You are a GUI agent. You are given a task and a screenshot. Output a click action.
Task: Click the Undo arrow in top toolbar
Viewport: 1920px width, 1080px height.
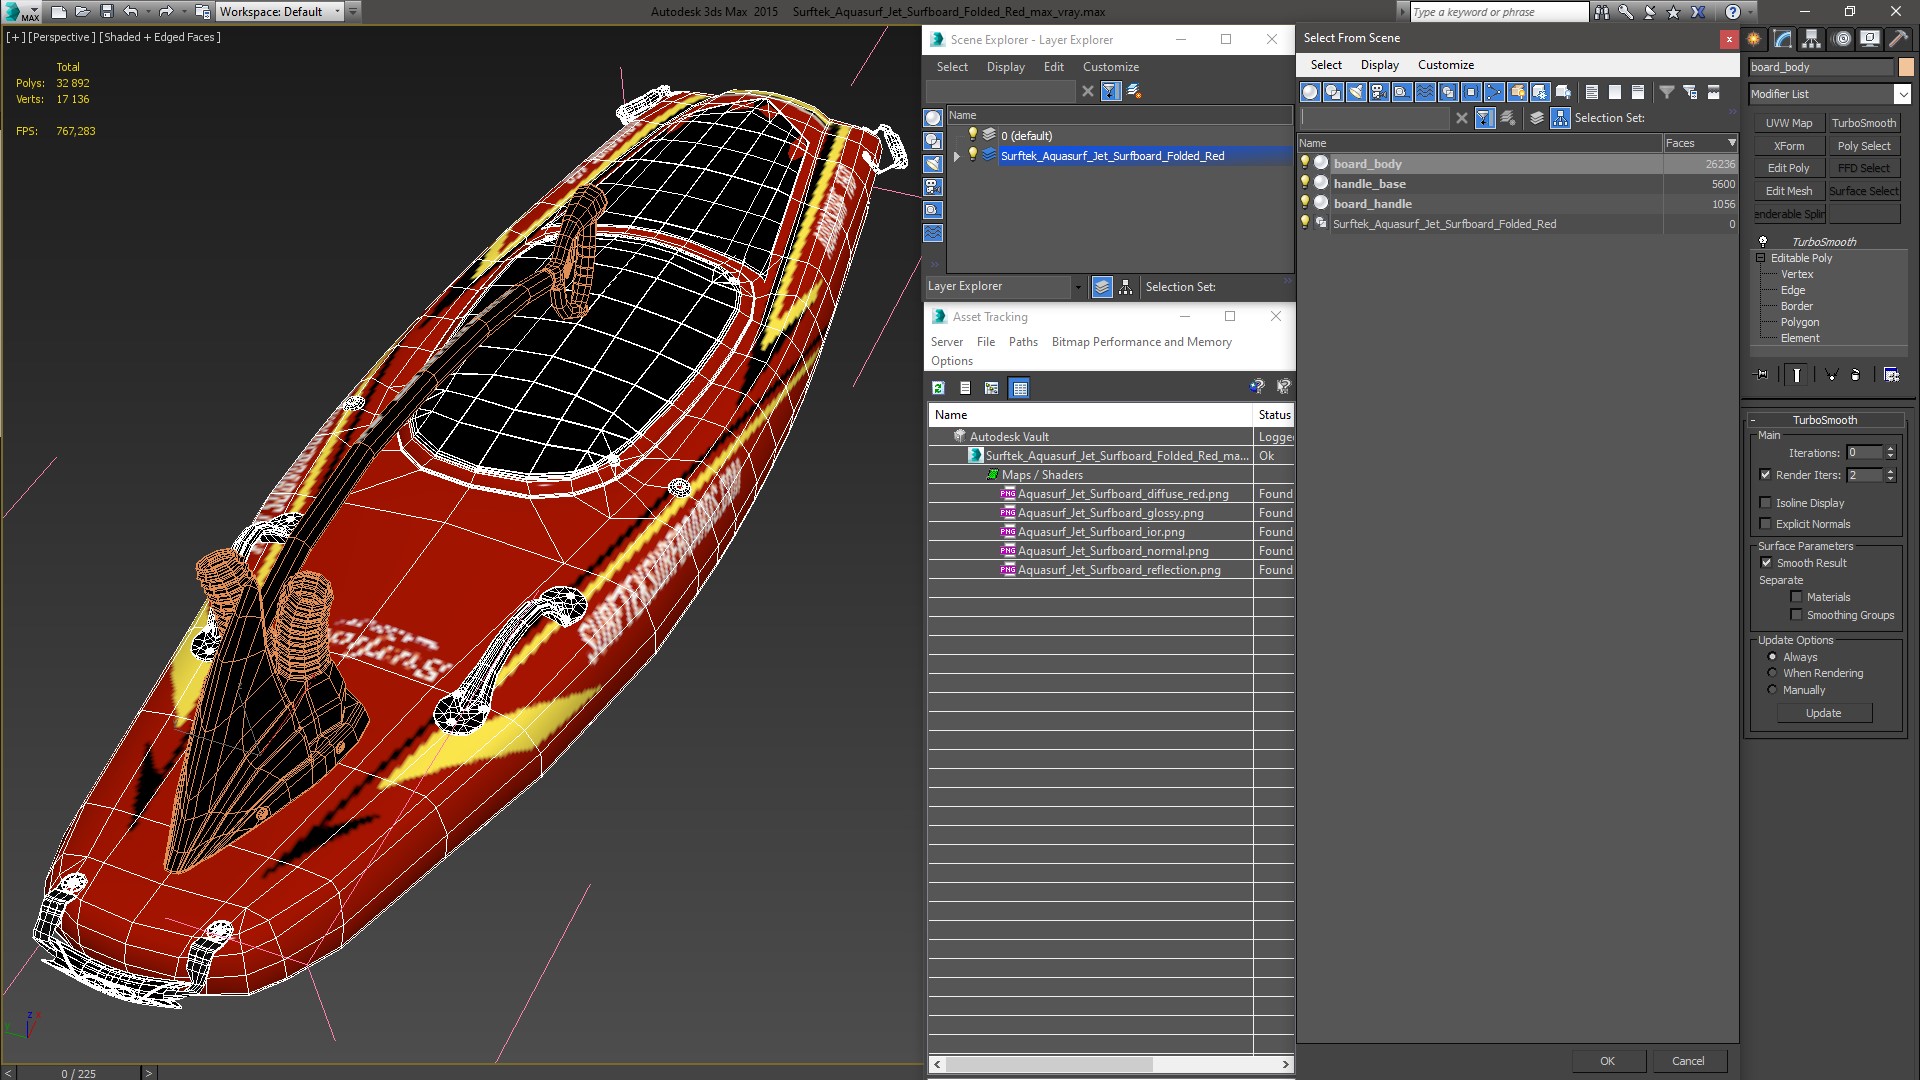131,12
